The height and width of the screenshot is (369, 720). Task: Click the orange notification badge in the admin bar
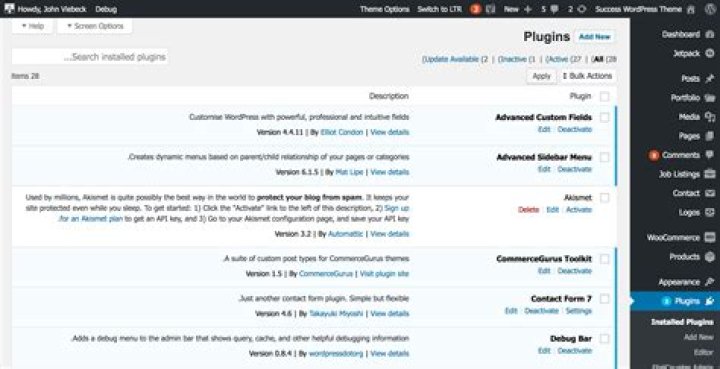(x=476, y=9)
